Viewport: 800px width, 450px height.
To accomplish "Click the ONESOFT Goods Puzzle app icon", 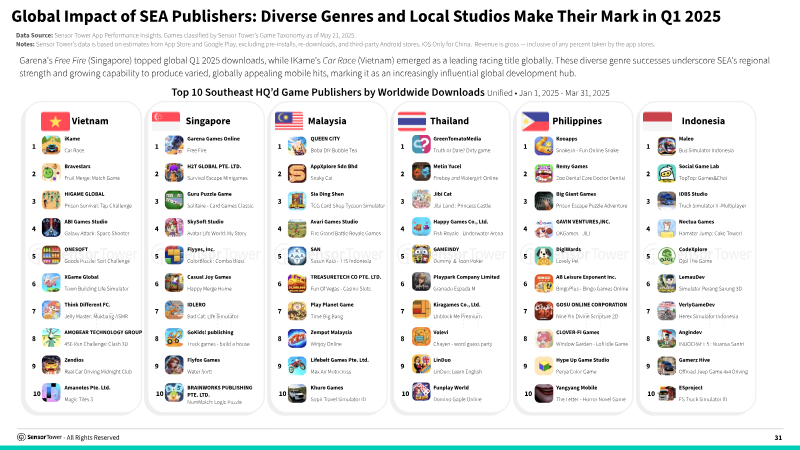I will click(x=51, y=256).
